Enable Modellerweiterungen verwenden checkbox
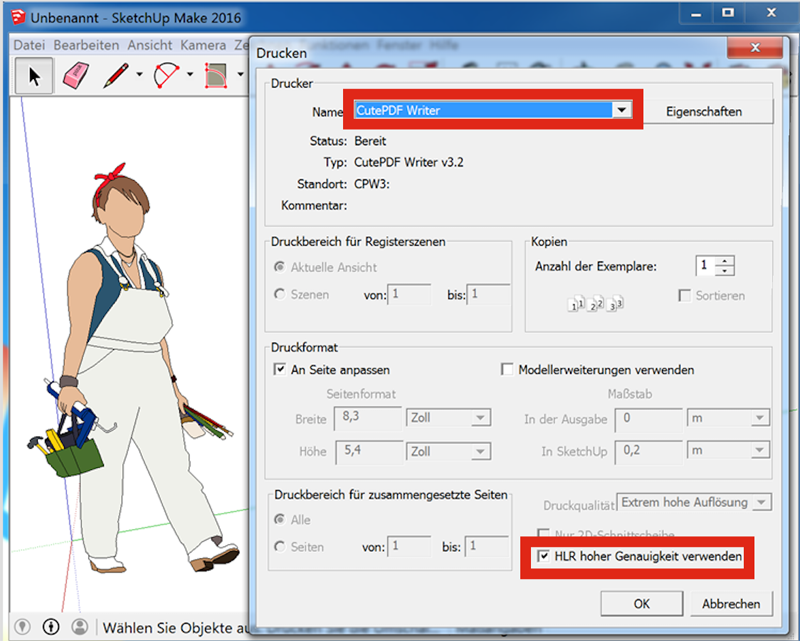The width and height of the screenshot is (800, 641). [507, 369]
